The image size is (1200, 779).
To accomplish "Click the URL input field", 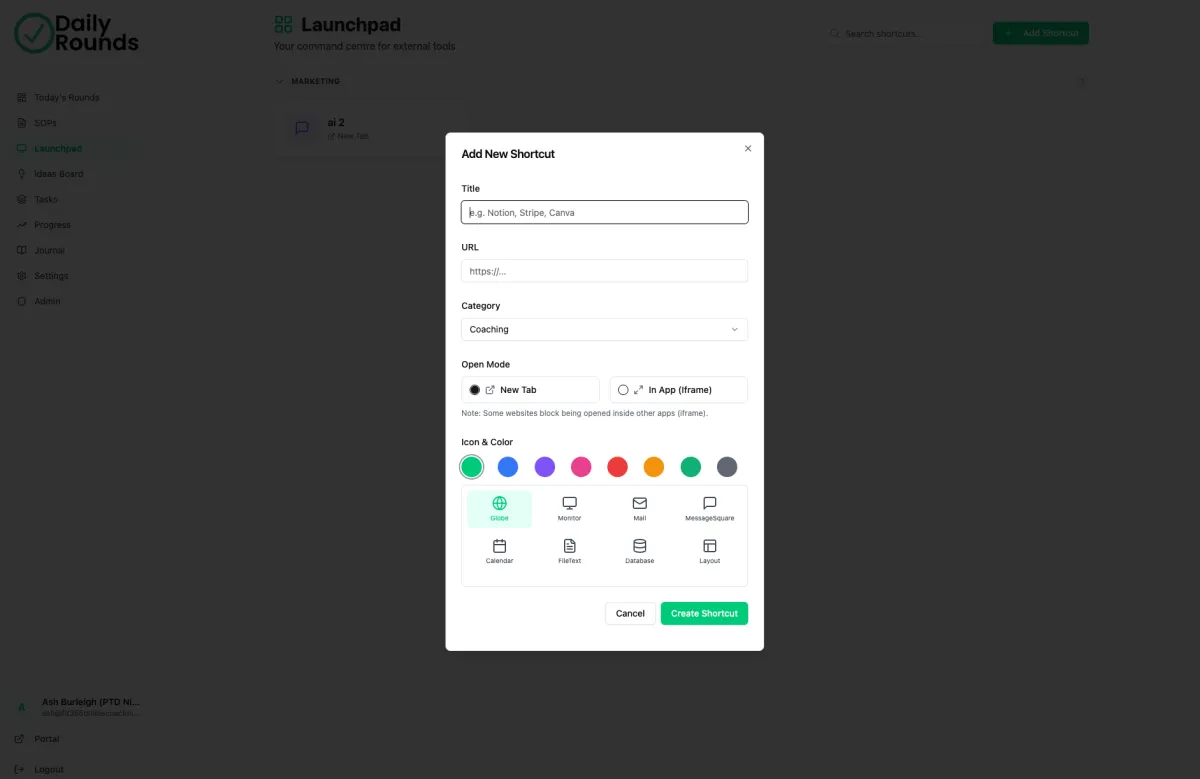I will click(x=604, y=271).
